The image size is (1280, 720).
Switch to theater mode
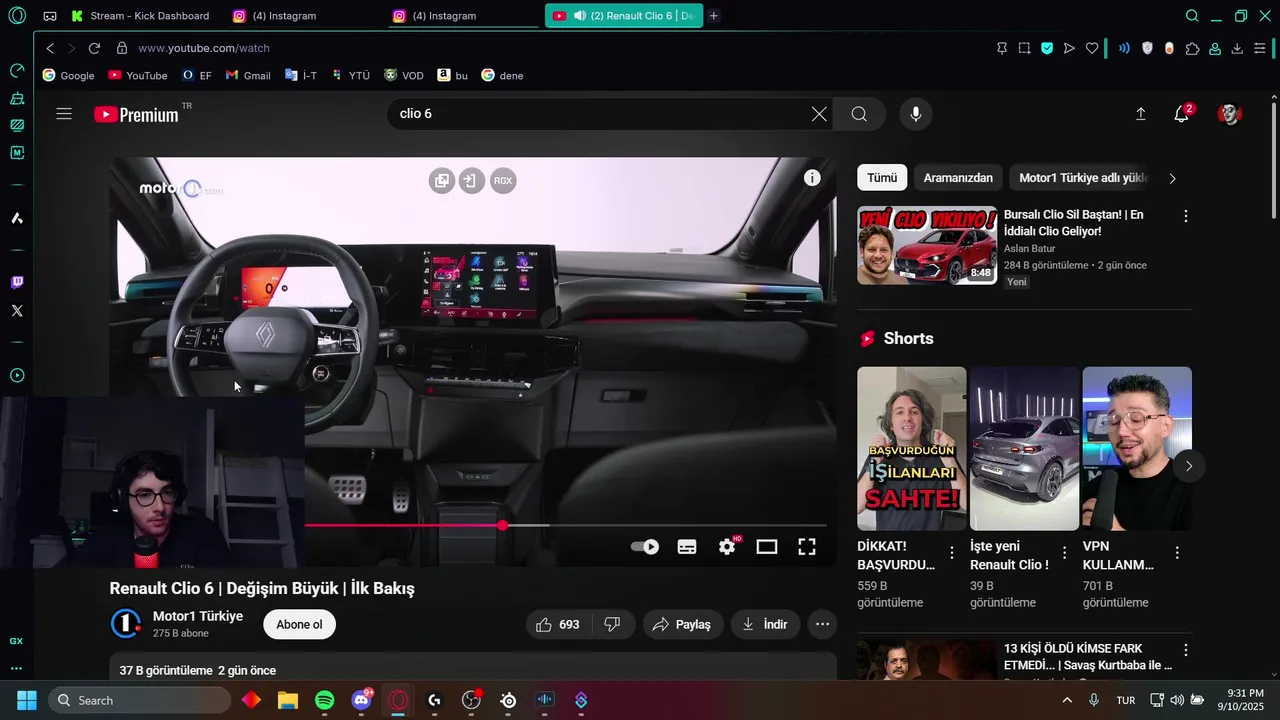coord(767,547)
